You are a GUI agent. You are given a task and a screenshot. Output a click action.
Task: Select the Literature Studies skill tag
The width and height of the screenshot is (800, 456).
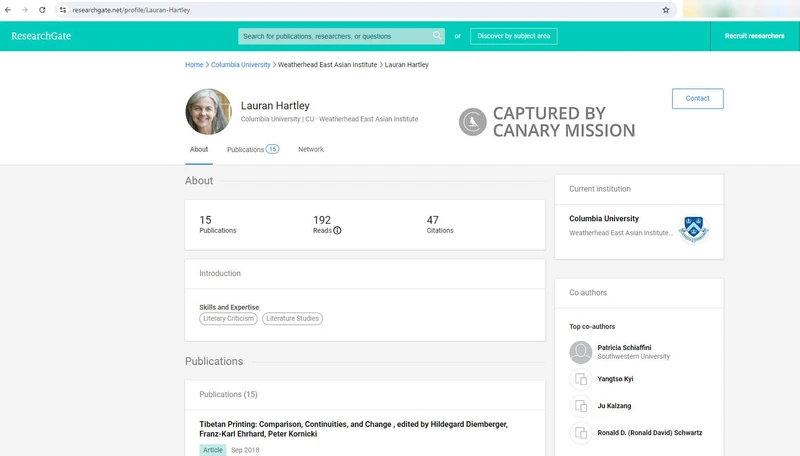click(x=292, y=318)
